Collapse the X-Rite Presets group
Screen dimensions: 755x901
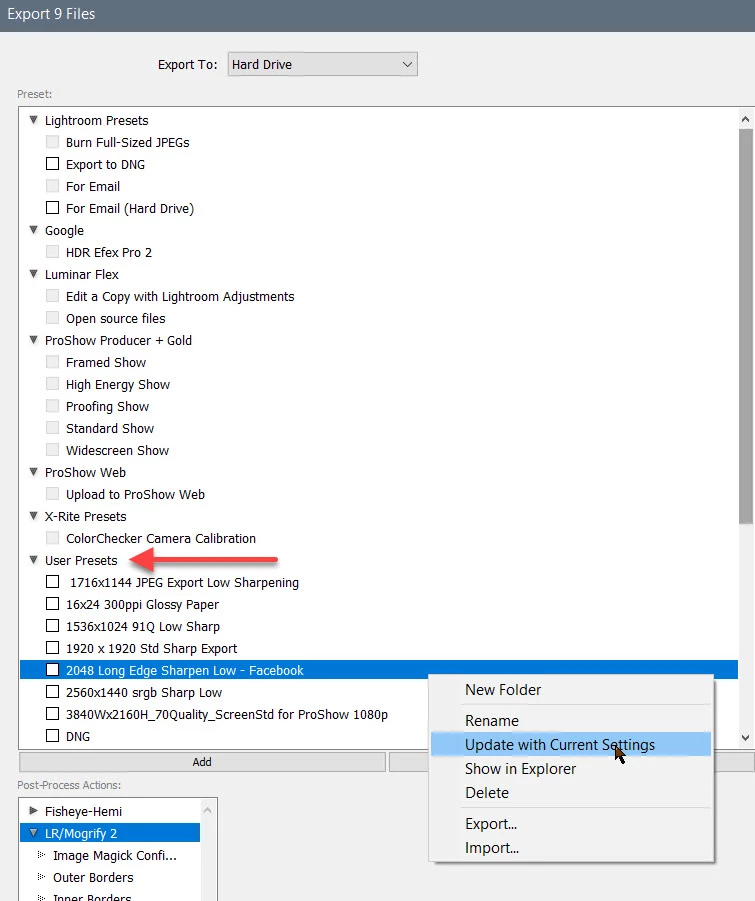tap(33, 516)
